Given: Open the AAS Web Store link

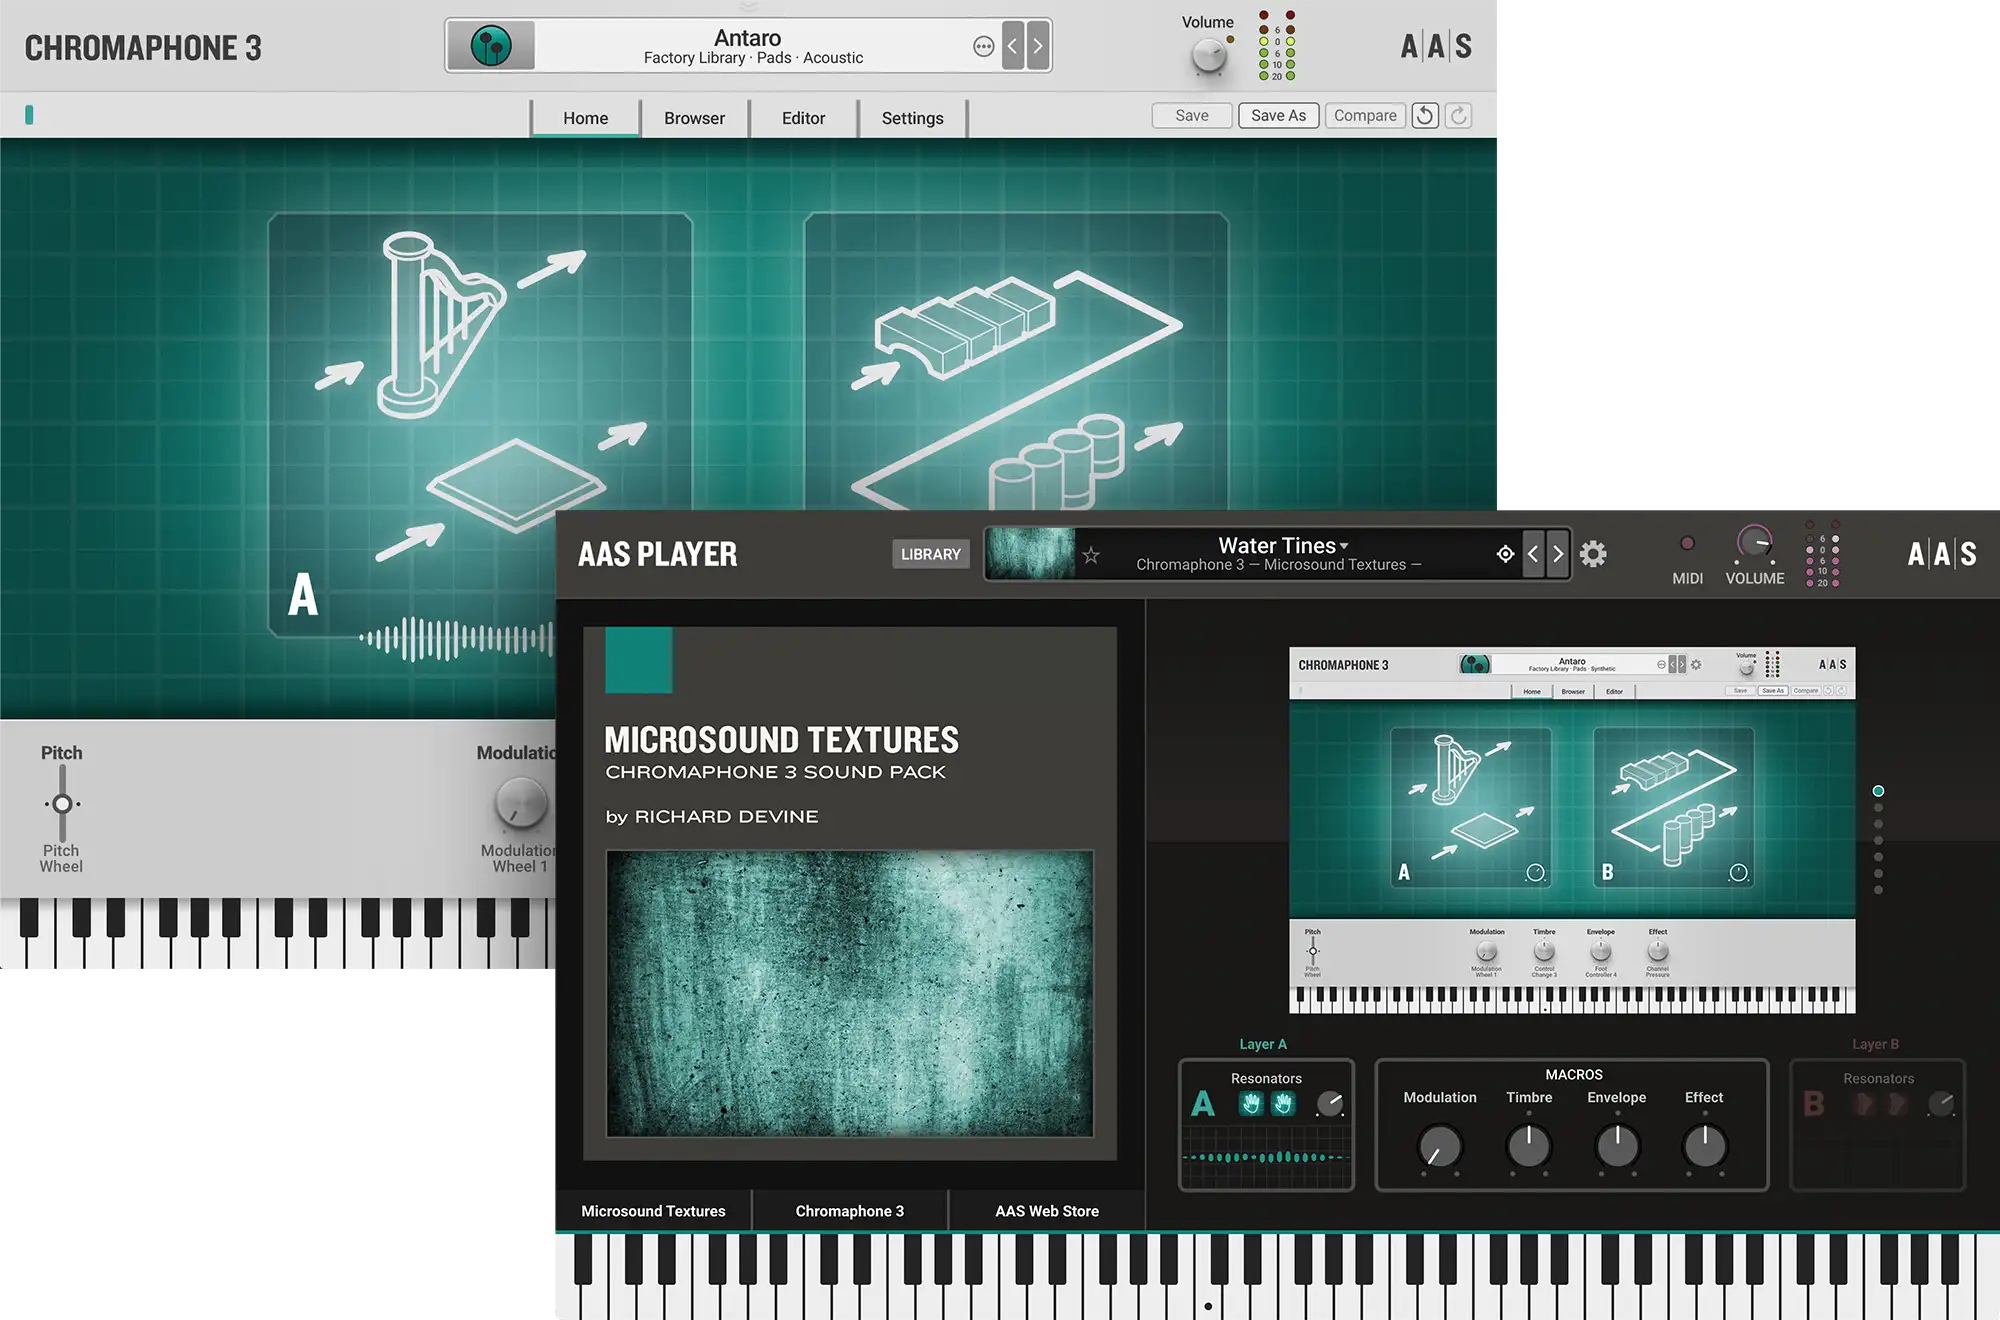Looking at the screenshot, I should pyautogui.click(x=1047, y=1211).
